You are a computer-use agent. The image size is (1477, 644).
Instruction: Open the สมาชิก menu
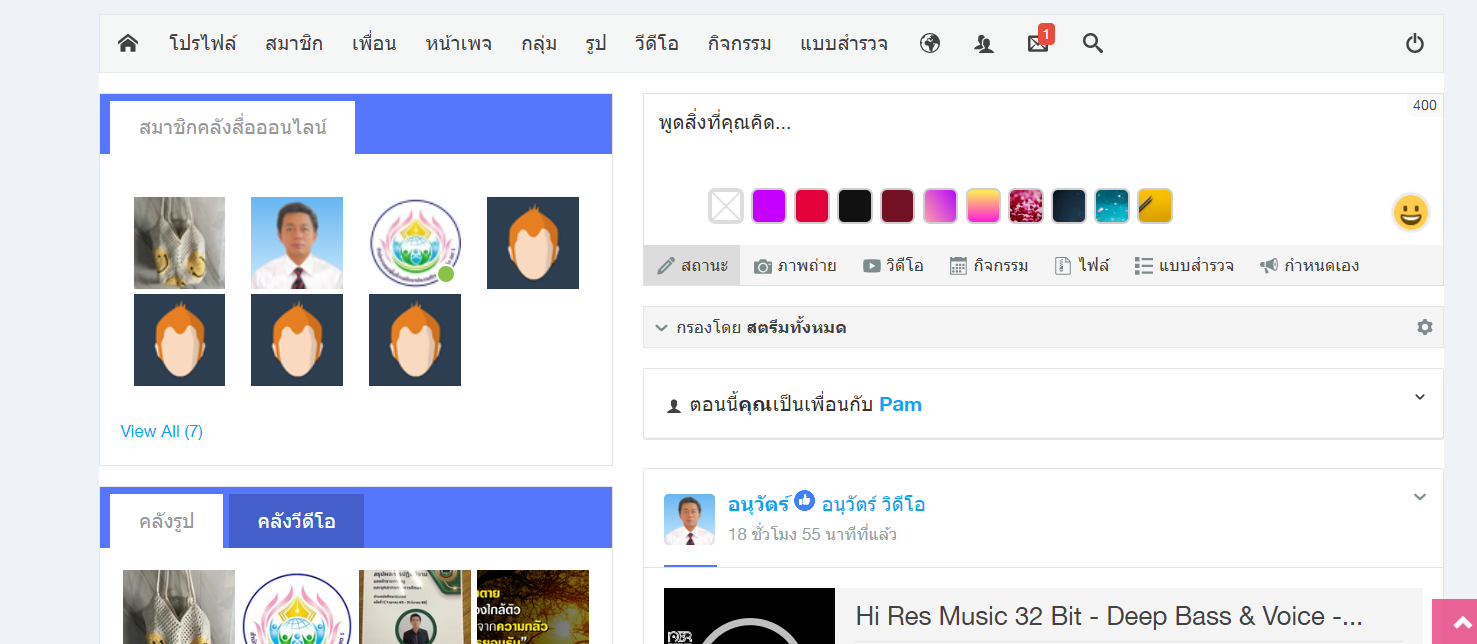click(x=294, y=43)
